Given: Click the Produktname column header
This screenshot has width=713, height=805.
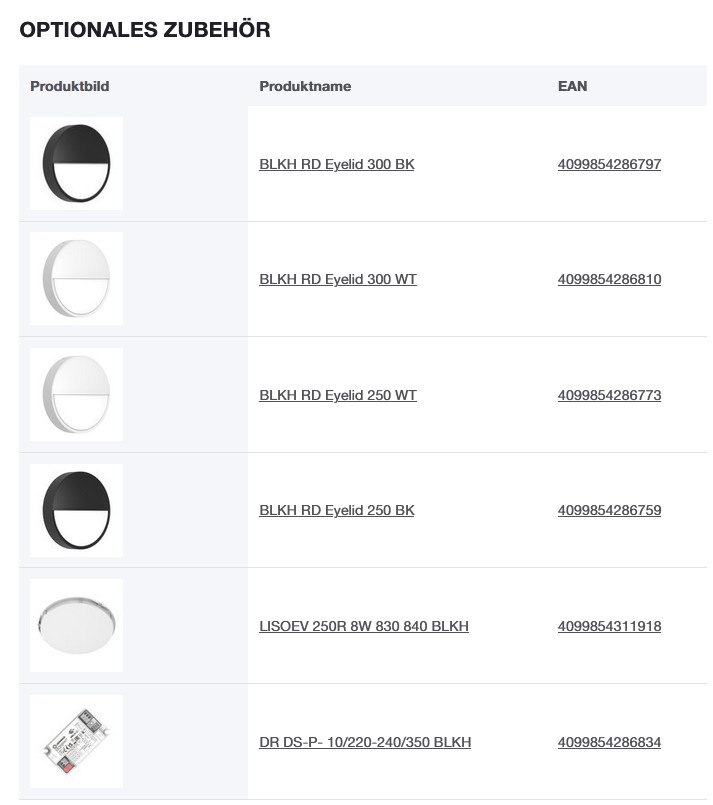Looking at the screenshot, I should [305, 86].
